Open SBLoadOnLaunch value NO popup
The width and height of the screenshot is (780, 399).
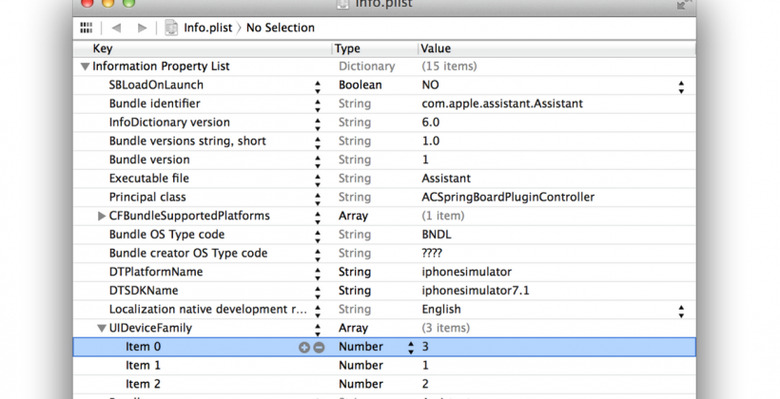681,87
